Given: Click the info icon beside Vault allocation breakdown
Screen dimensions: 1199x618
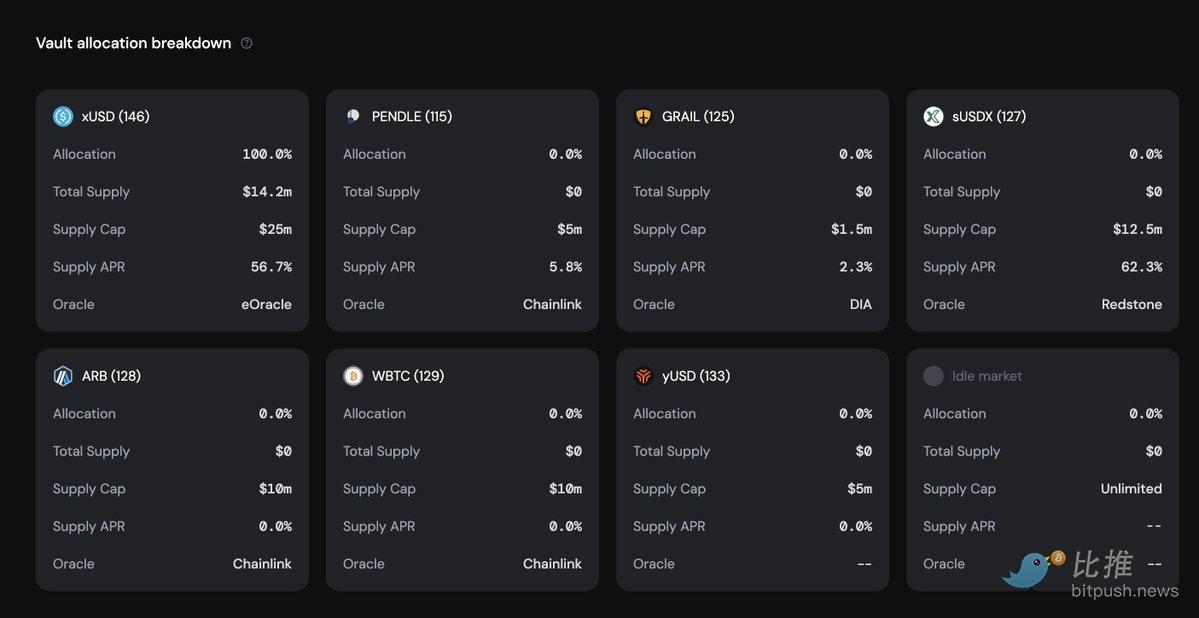Looking at the screenshot, I should (247, 43).
